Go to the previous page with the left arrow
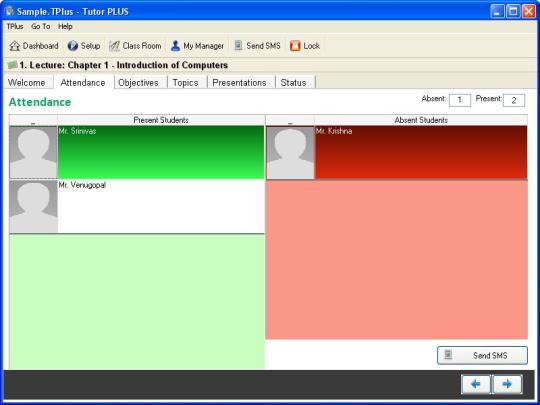This screenshot has width=540, height=405. (x=476, y=384)
